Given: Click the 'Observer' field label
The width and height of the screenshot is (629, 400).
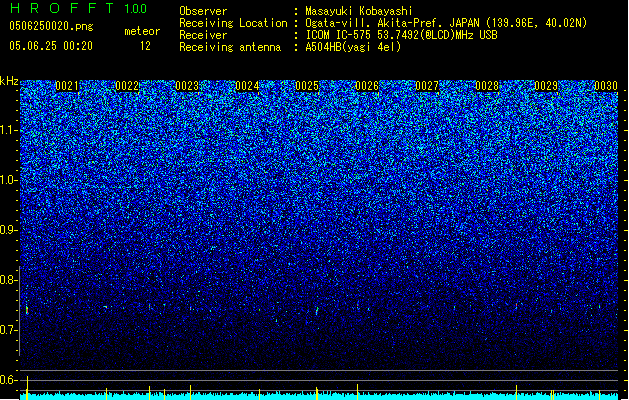Looking at the screenshot, I should point(203,11).
